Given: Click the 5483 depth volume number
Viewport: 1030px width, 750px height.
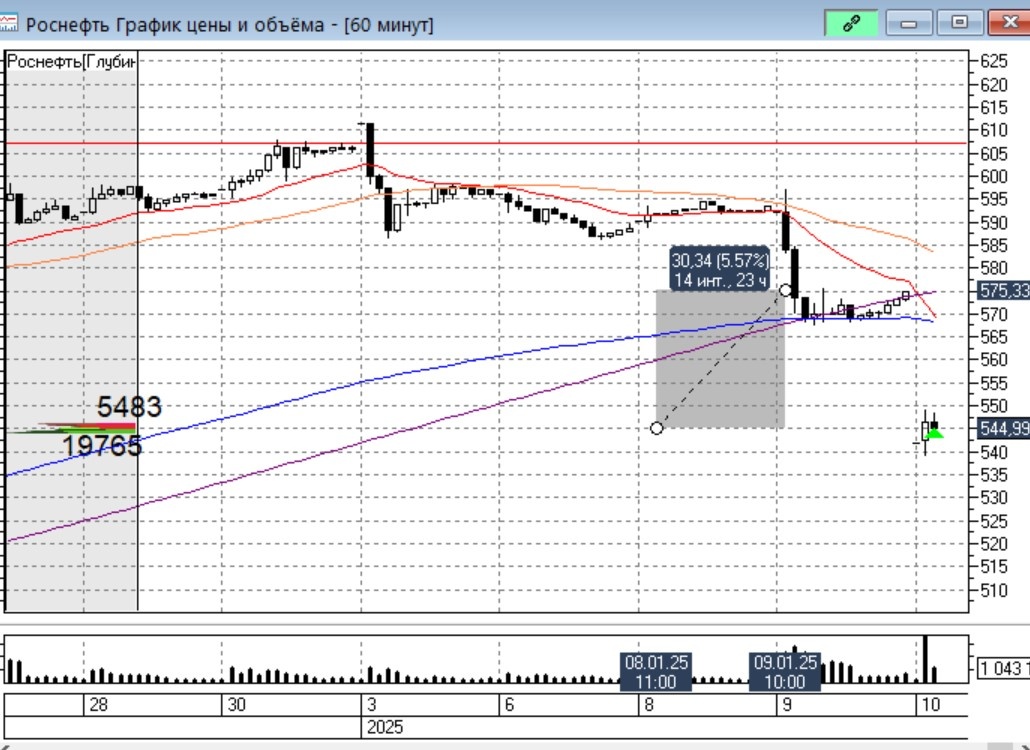Looking at the screenshot, I should (129, 407).
